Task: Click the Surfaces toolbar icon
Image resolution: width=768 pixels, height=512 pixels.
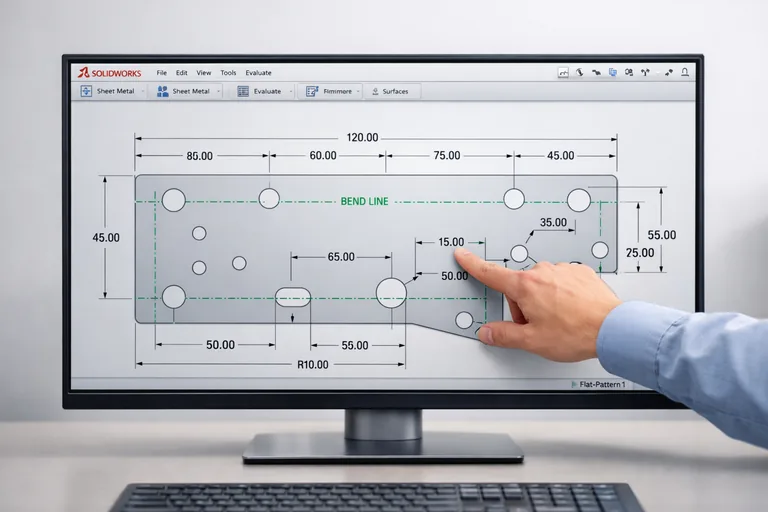Action: (x=375, y=91)
